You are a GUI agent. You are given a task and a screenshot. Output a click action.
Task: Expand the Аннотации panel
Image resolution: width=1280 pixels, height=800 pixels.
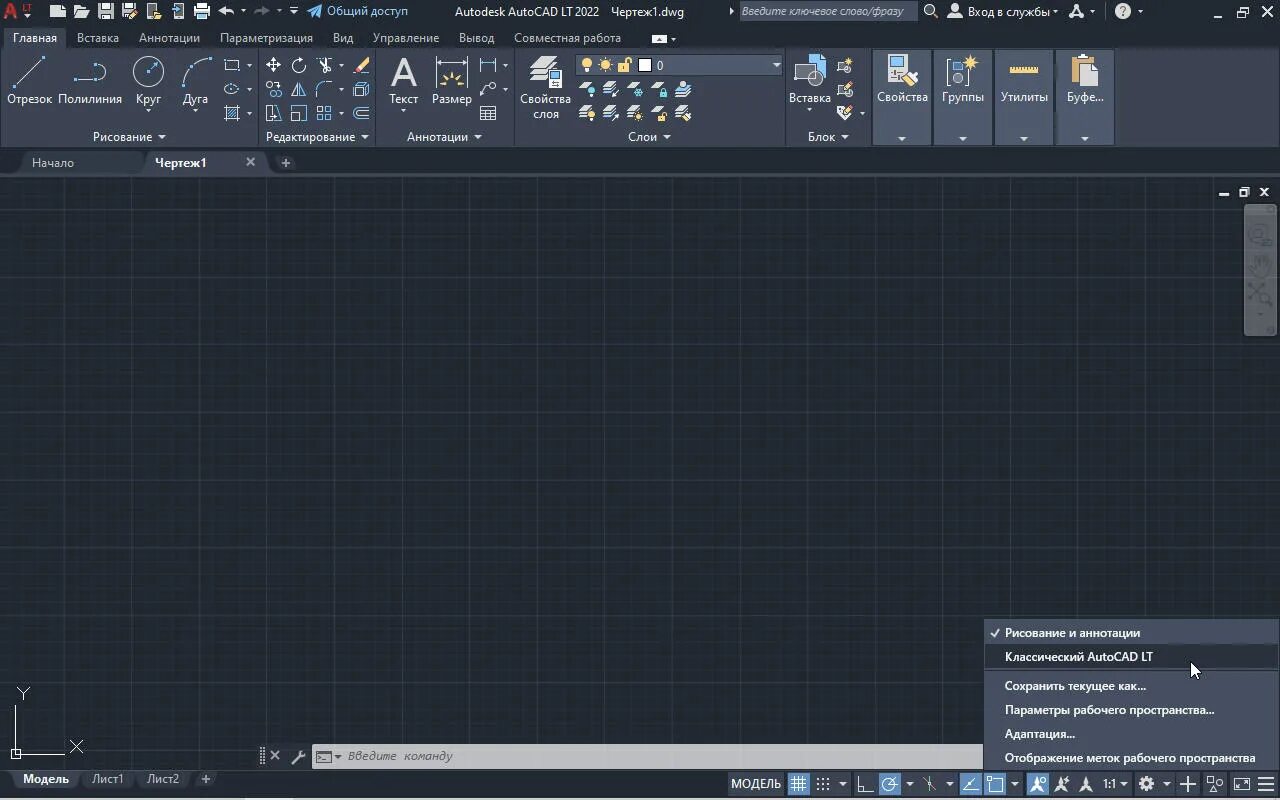444,137
